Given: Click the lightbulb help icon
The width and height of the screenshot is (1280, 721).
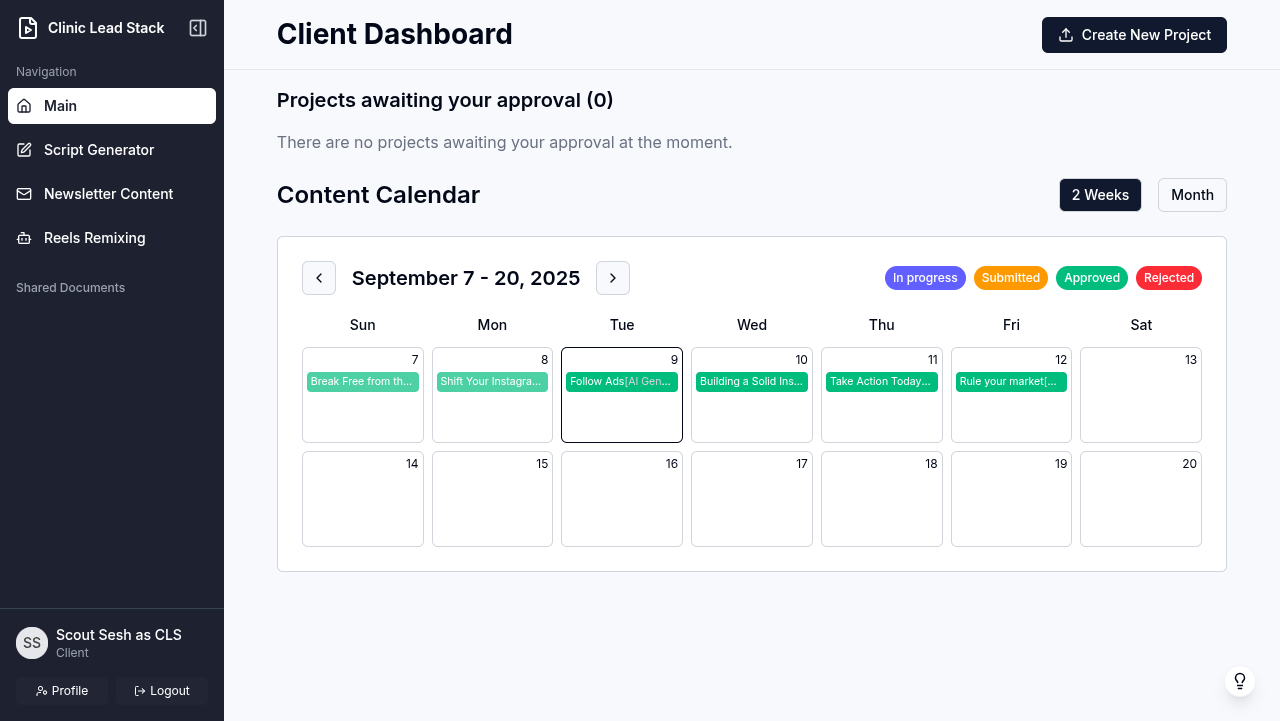Looking at the screenshot, I should 1240,681.
